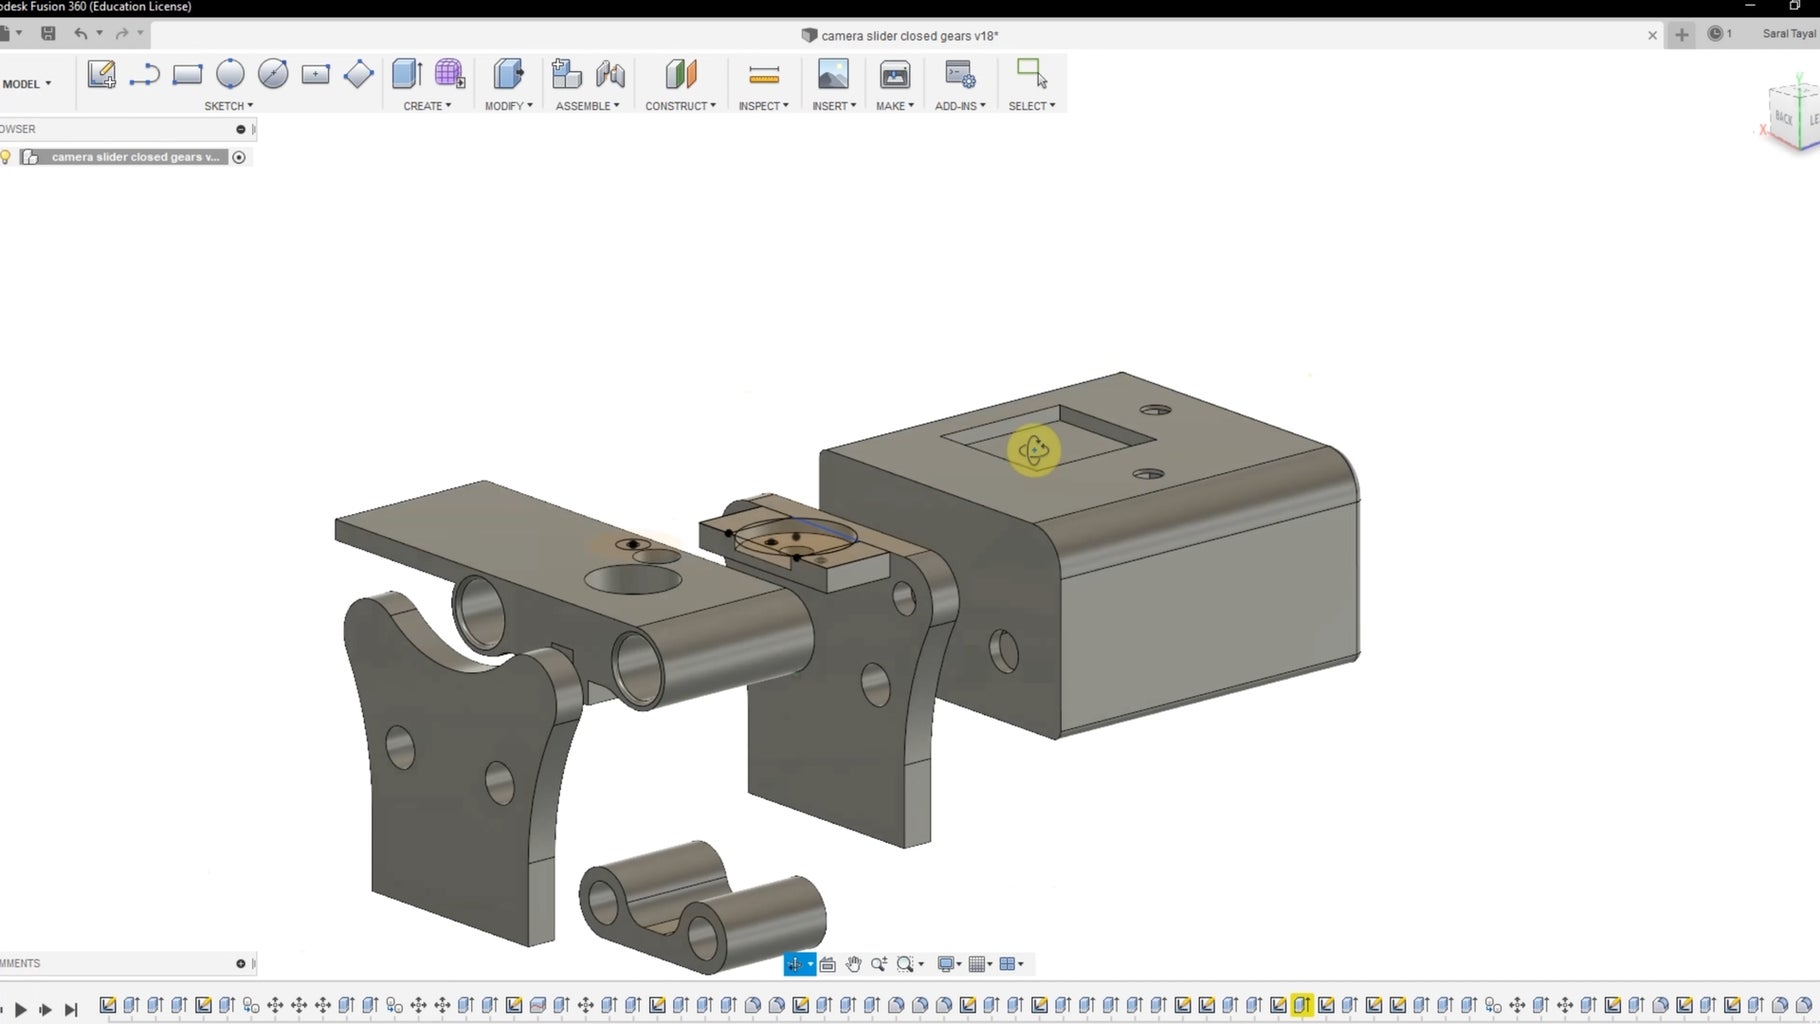Toggle the Orbit tool in navigation bar
Image resolution: width=1820 pixels, height=1024 pixels.
(x=794, y=963)
